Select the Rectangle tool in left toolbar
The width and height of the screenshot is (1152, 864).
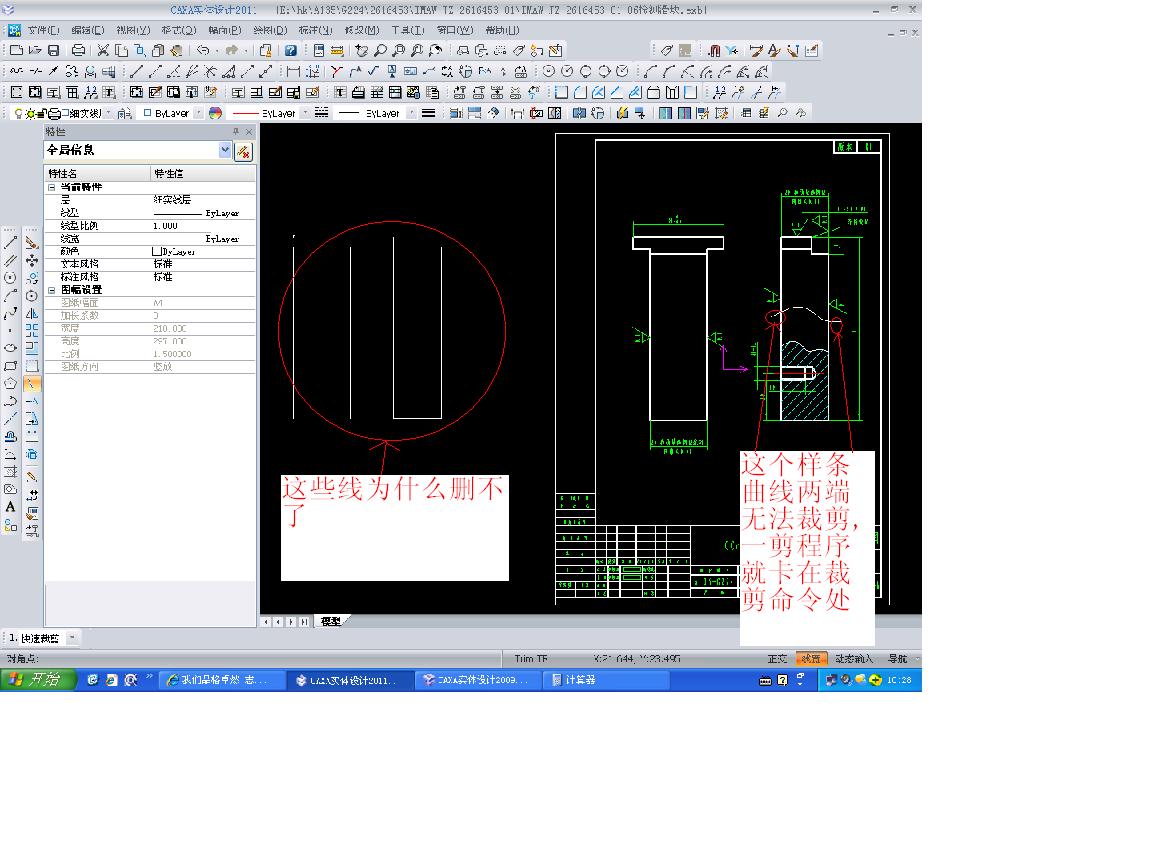(10, 366)
